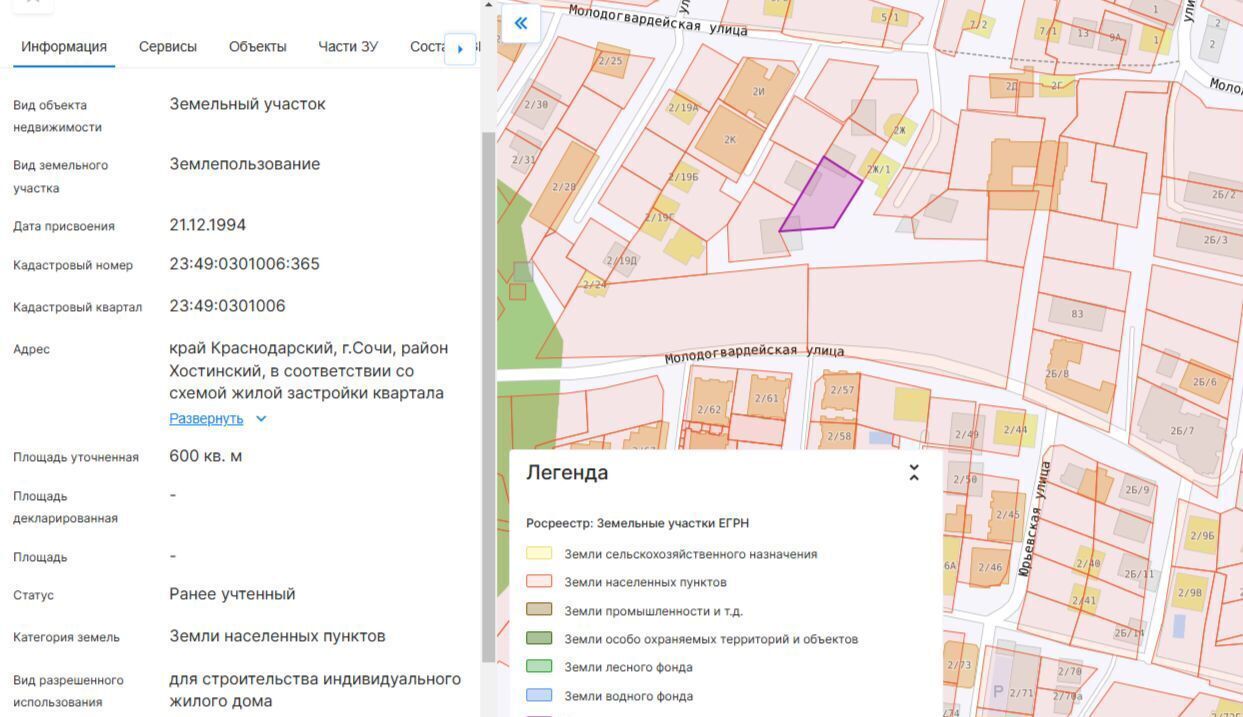Select cadastral number 23:49:0301006:365
Viewport: 1243px width, 717px height.
[x=244, y=264]
